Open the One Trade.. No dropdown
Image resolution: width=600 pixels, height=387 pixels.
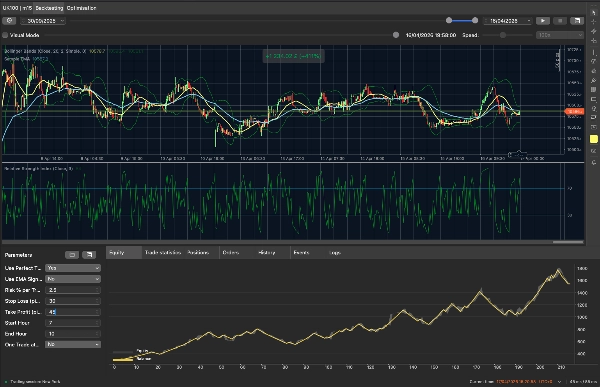pyautogui.click(x=73, y=345)
